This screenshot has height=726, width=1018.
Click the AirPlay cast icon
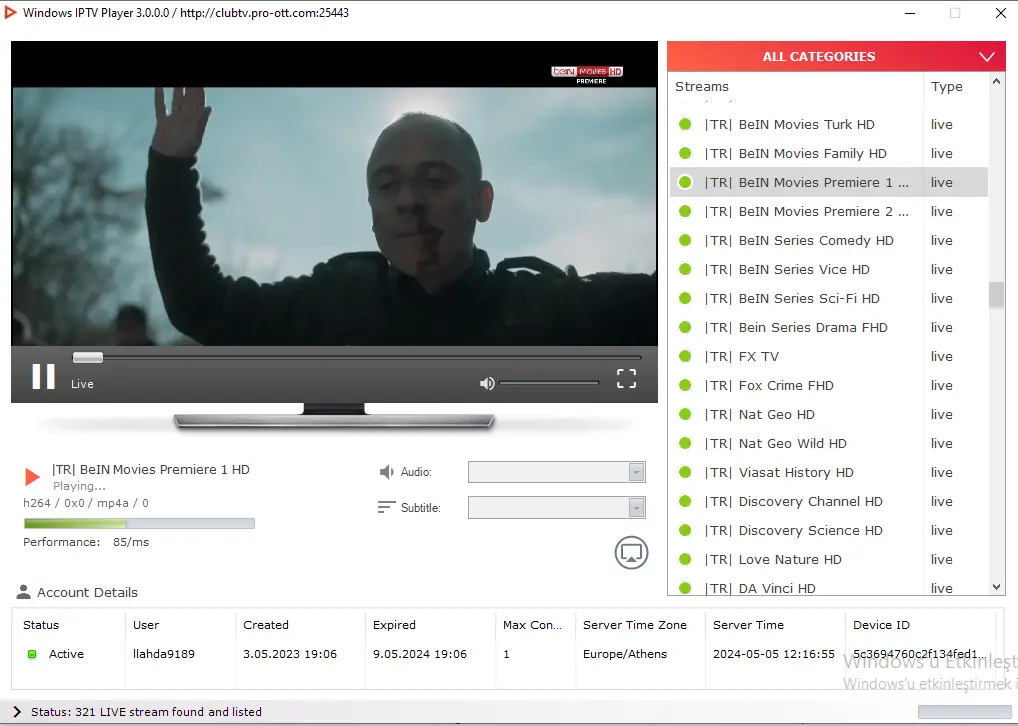tap(631, 553)
